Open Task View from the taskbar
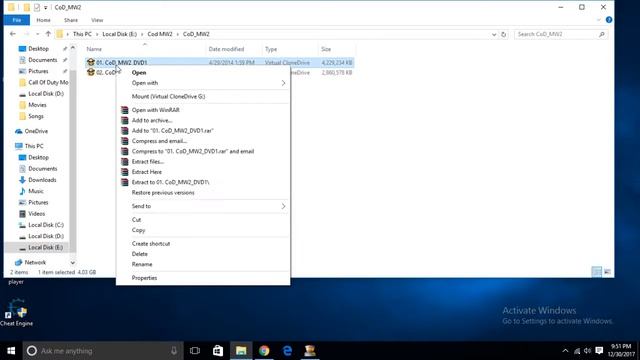640x360 pixels. point(195,351)
